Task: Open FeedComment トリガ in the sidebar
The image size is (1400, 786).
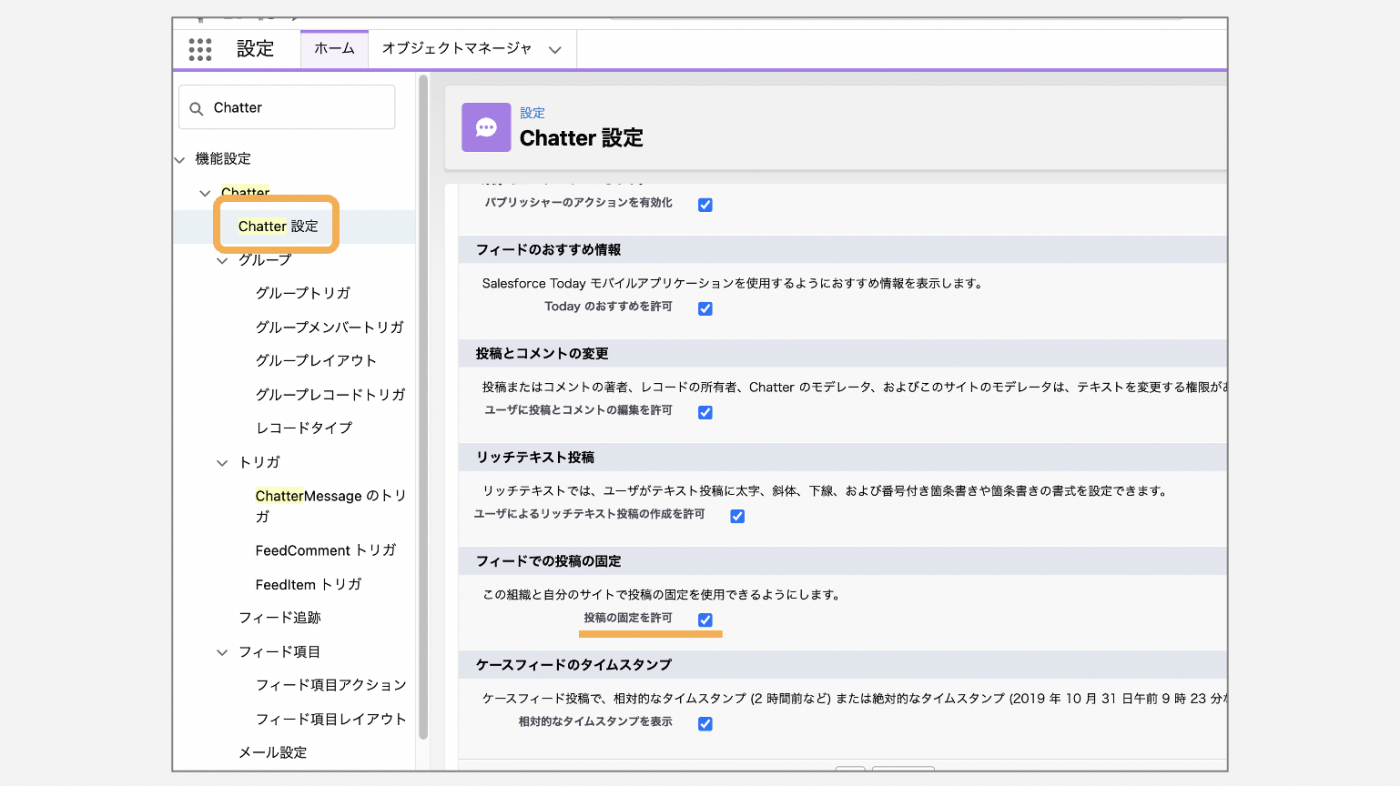Action: click(326, 550)
